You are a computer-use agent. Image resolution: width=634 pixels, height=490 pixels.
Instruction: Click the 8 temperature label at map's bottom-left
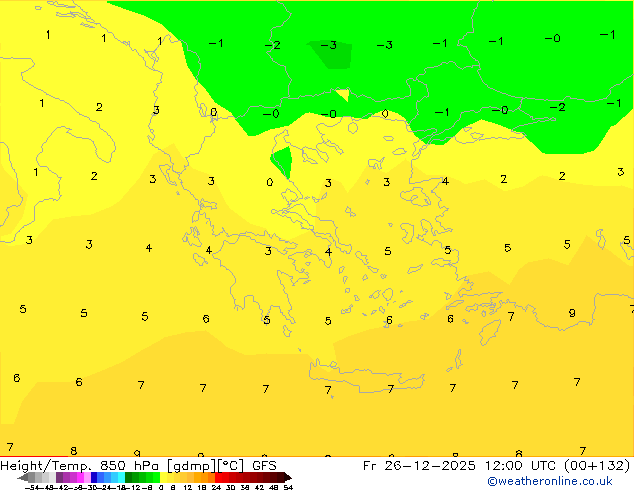pos(74,451)
